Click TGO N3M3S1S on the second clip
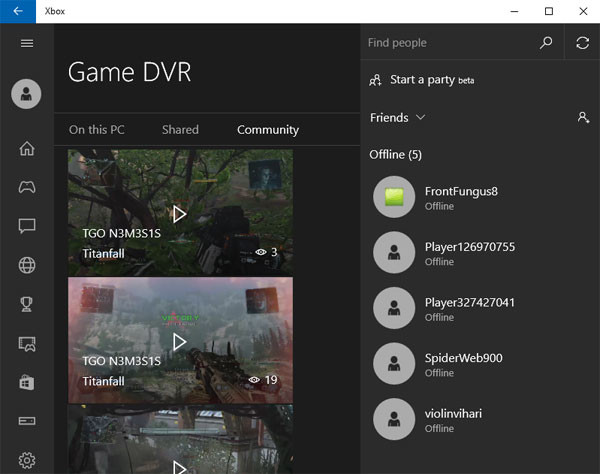 [x=122, y=361]
